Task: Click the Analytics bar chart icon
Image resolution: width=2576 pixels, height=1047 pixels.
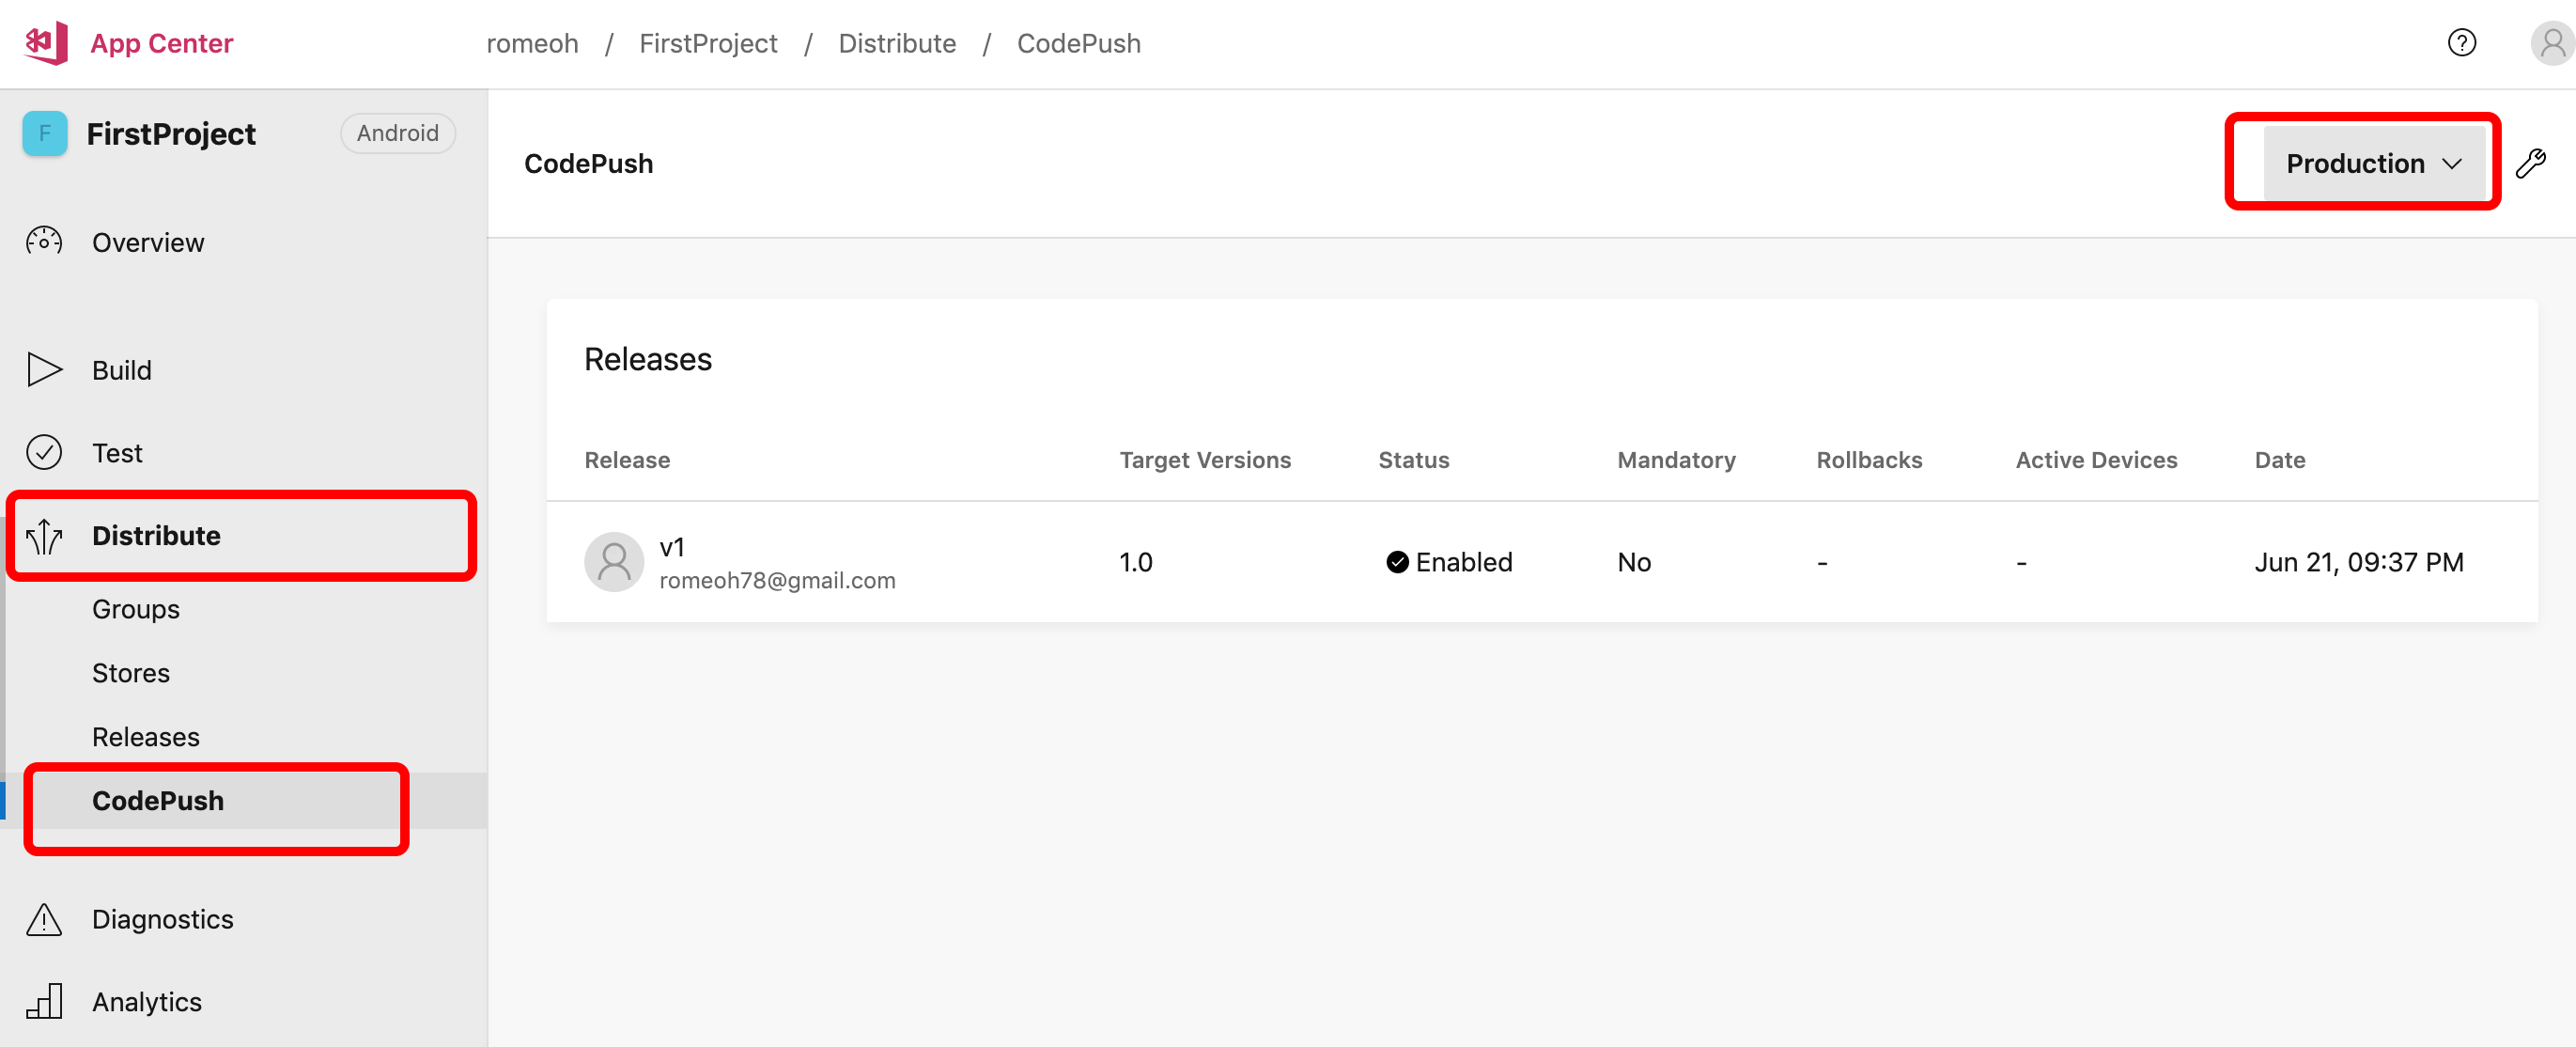Action: (44, 1001)
